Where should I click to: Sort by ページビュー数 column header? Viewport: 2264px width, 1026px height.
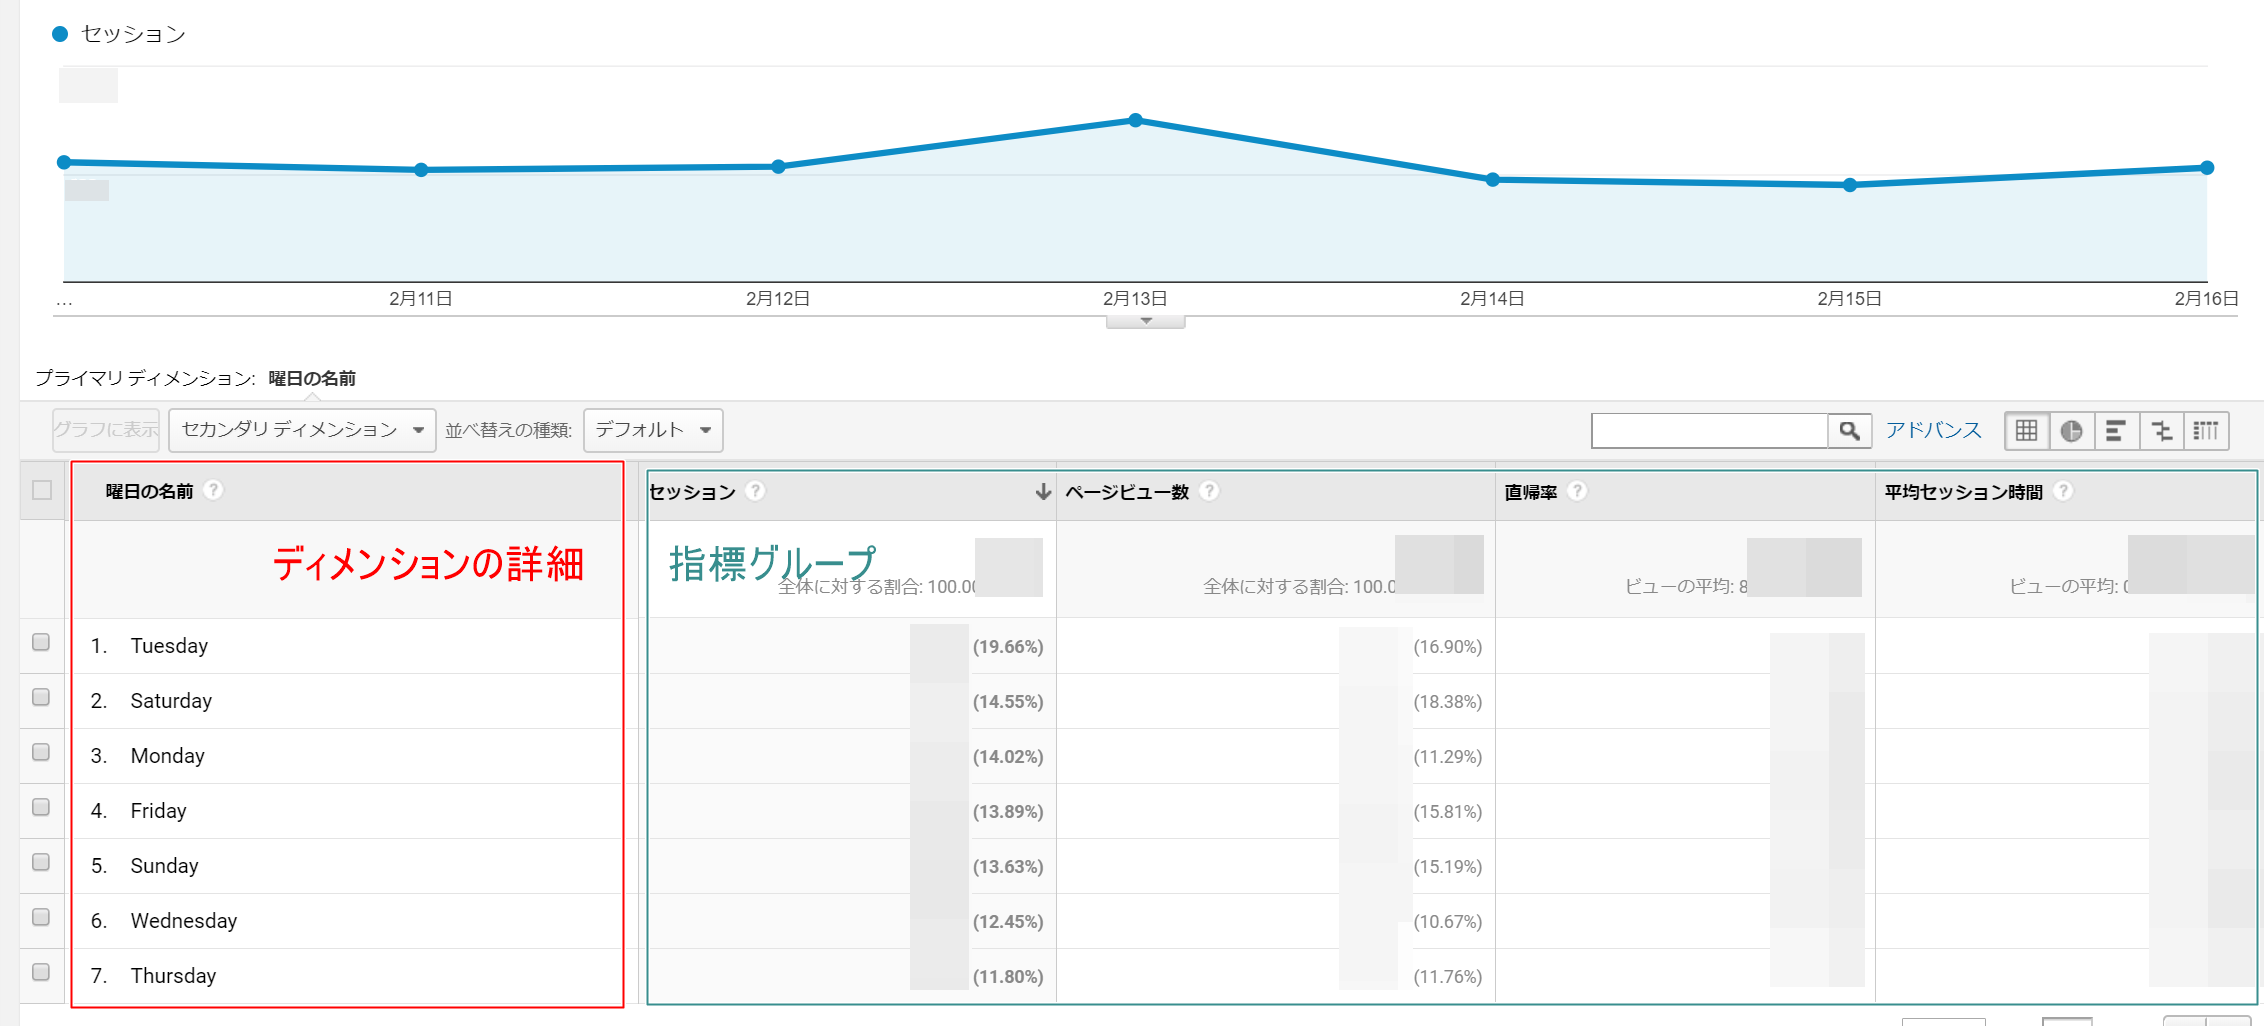tap(1127, 492)
